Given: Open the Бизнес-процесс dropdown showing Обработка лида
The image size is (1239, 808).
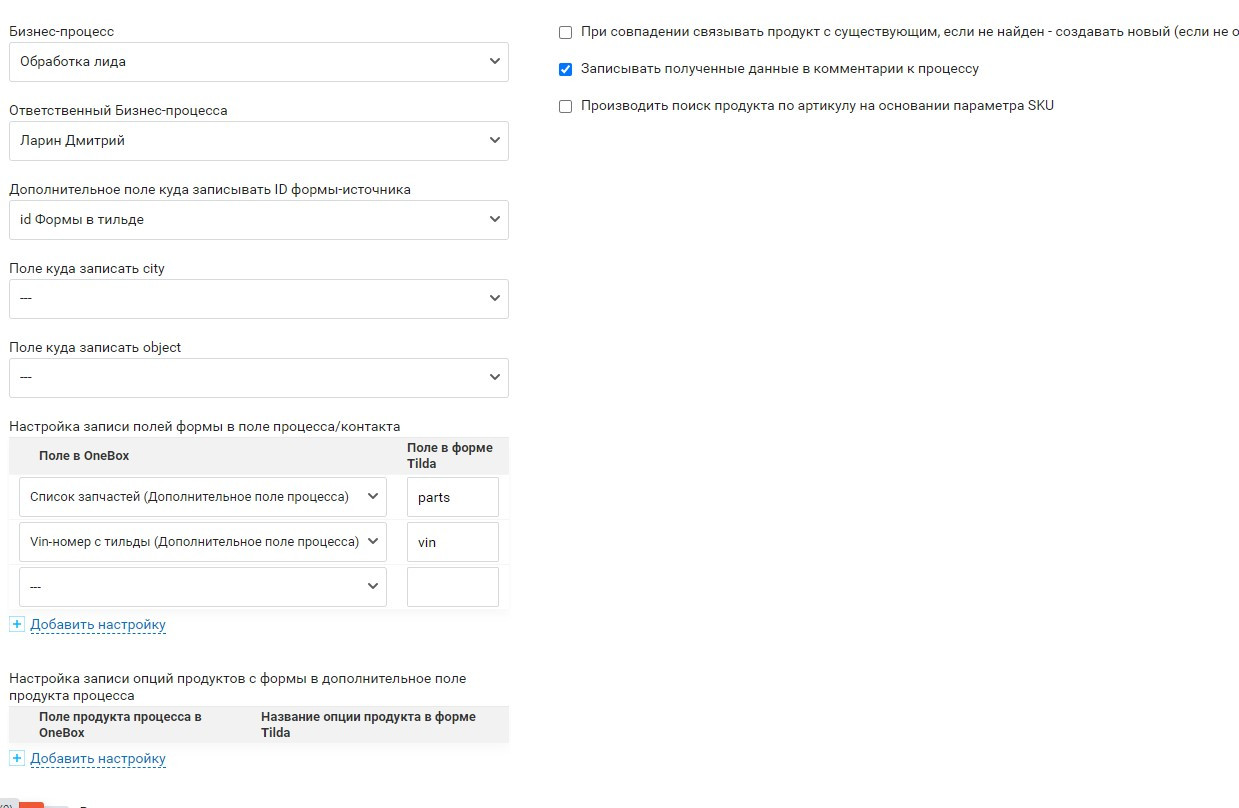Looking at the screenshot, I should (x=258, y=62).
